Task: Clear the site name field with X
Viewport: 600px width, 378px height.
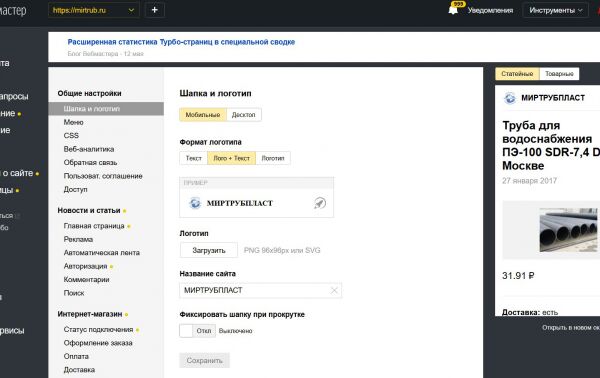Action: 334,290
